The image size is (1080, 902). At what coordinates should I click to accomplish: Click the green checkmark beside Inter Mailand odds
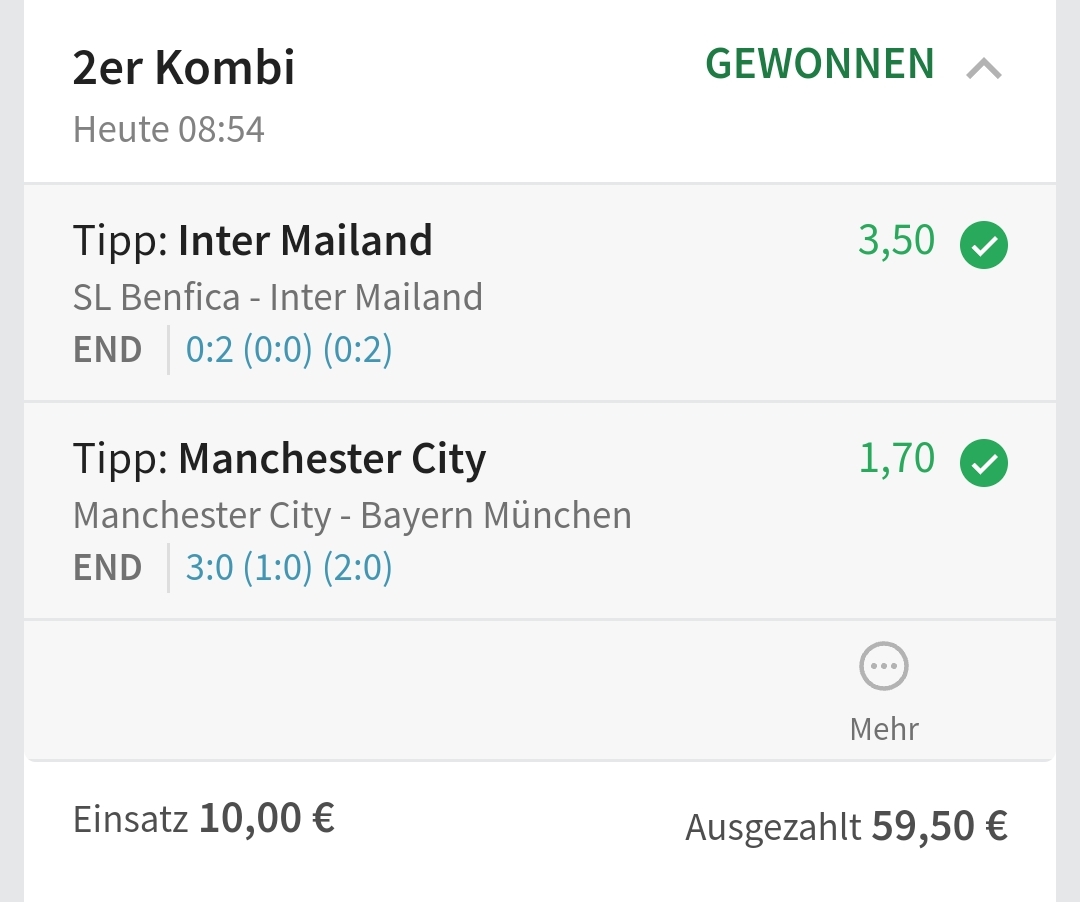pyautogui.click(x=984, y=246)
